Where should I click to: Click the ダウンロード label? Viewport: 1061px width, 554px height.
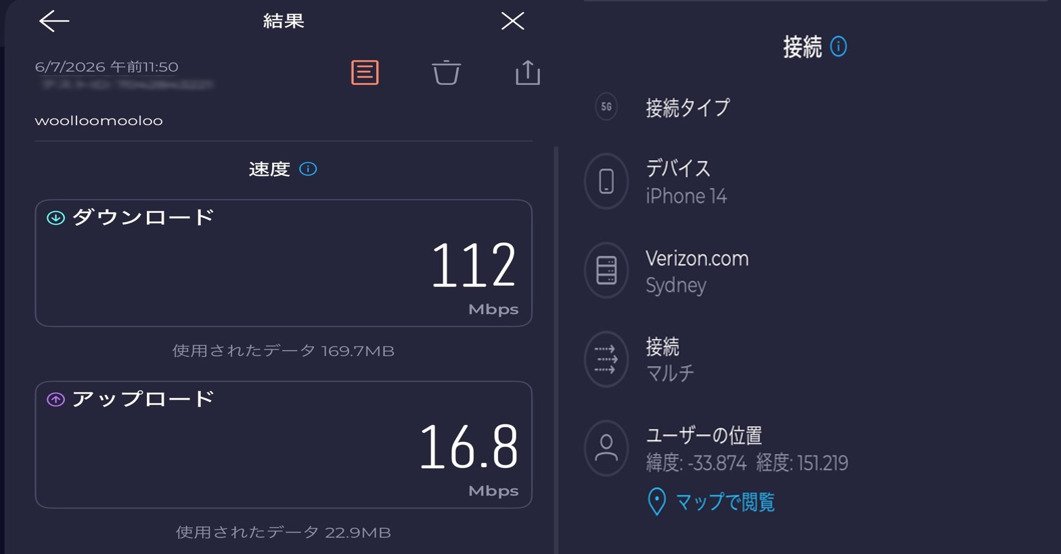tap(143, 217)
